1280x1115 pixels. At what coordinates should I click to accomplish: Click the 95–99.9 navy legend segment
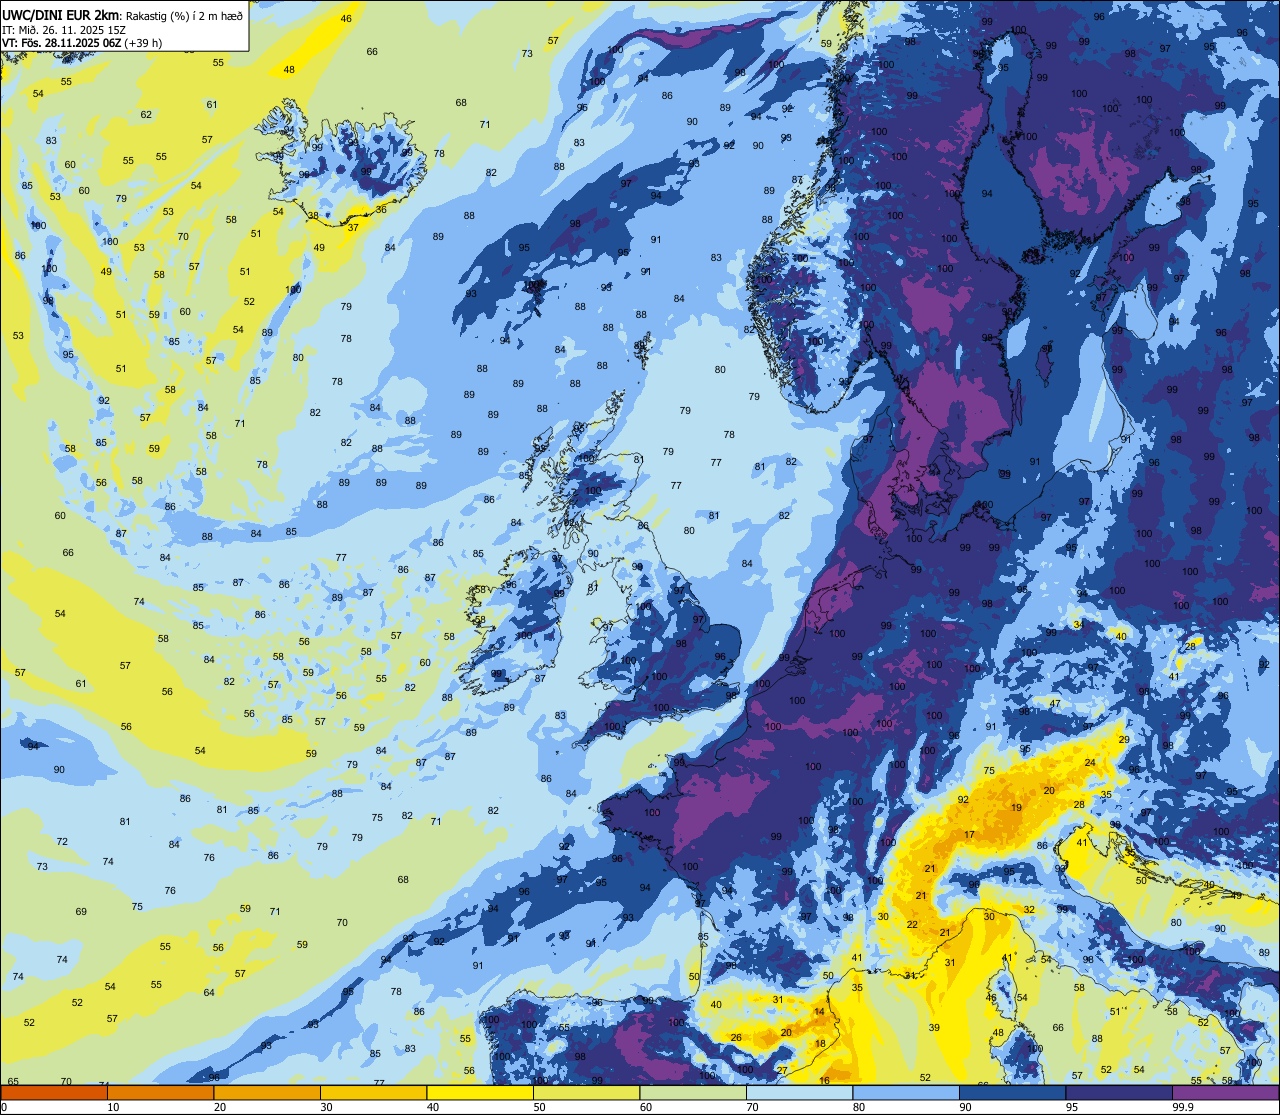coord(1119,1092)
